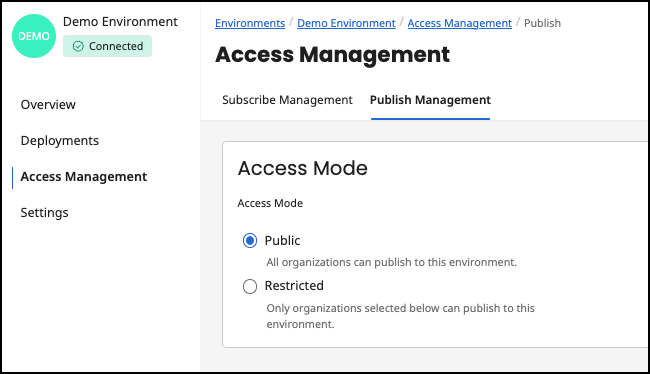650x374 pixels.
Task: Click the Access Management page heading
Action: pos(332,55)
